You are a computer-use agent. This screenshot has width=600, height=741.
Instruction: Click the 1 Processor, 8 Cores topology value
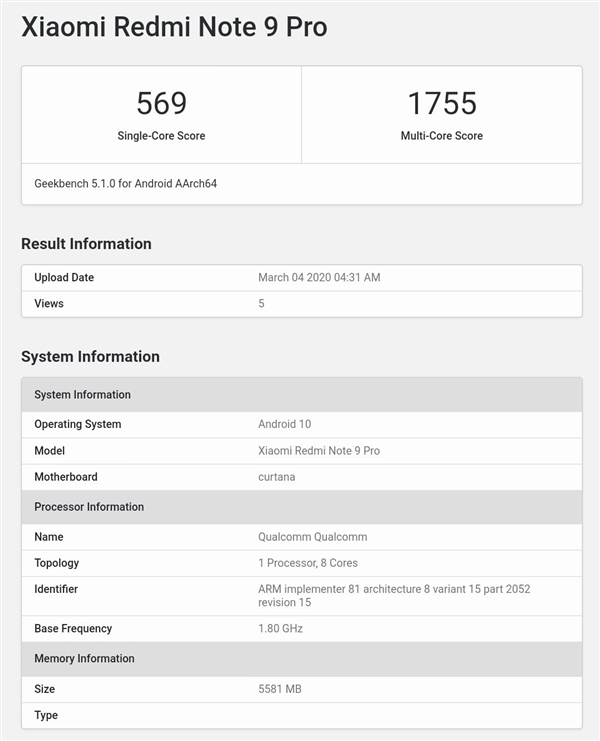tap(308, 563)
